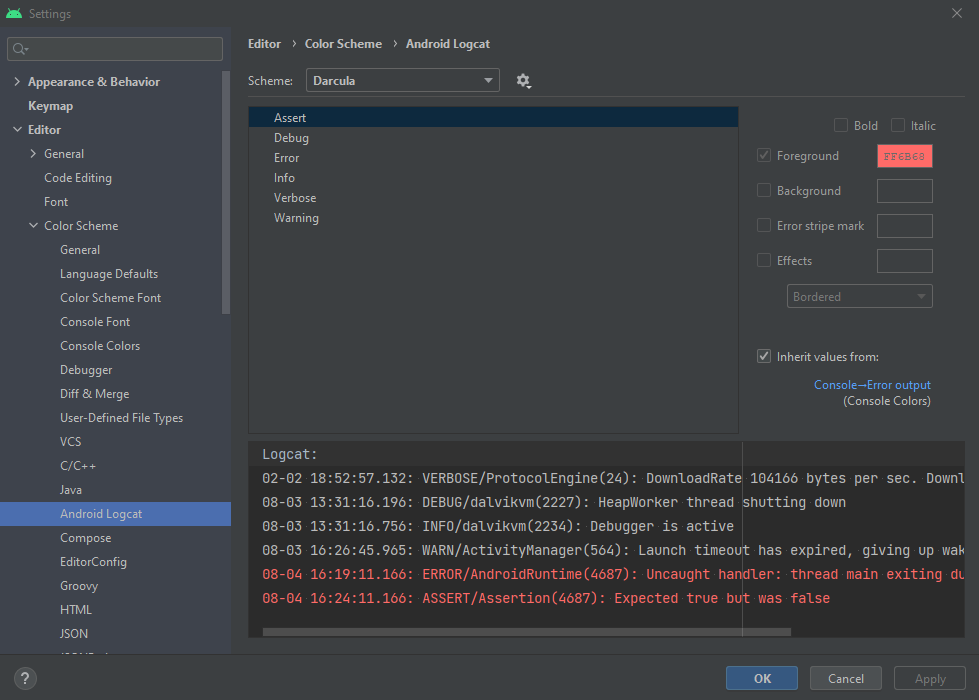Click the OK button
This screenshot has width=979, height=700.
(x=762, y=678)
